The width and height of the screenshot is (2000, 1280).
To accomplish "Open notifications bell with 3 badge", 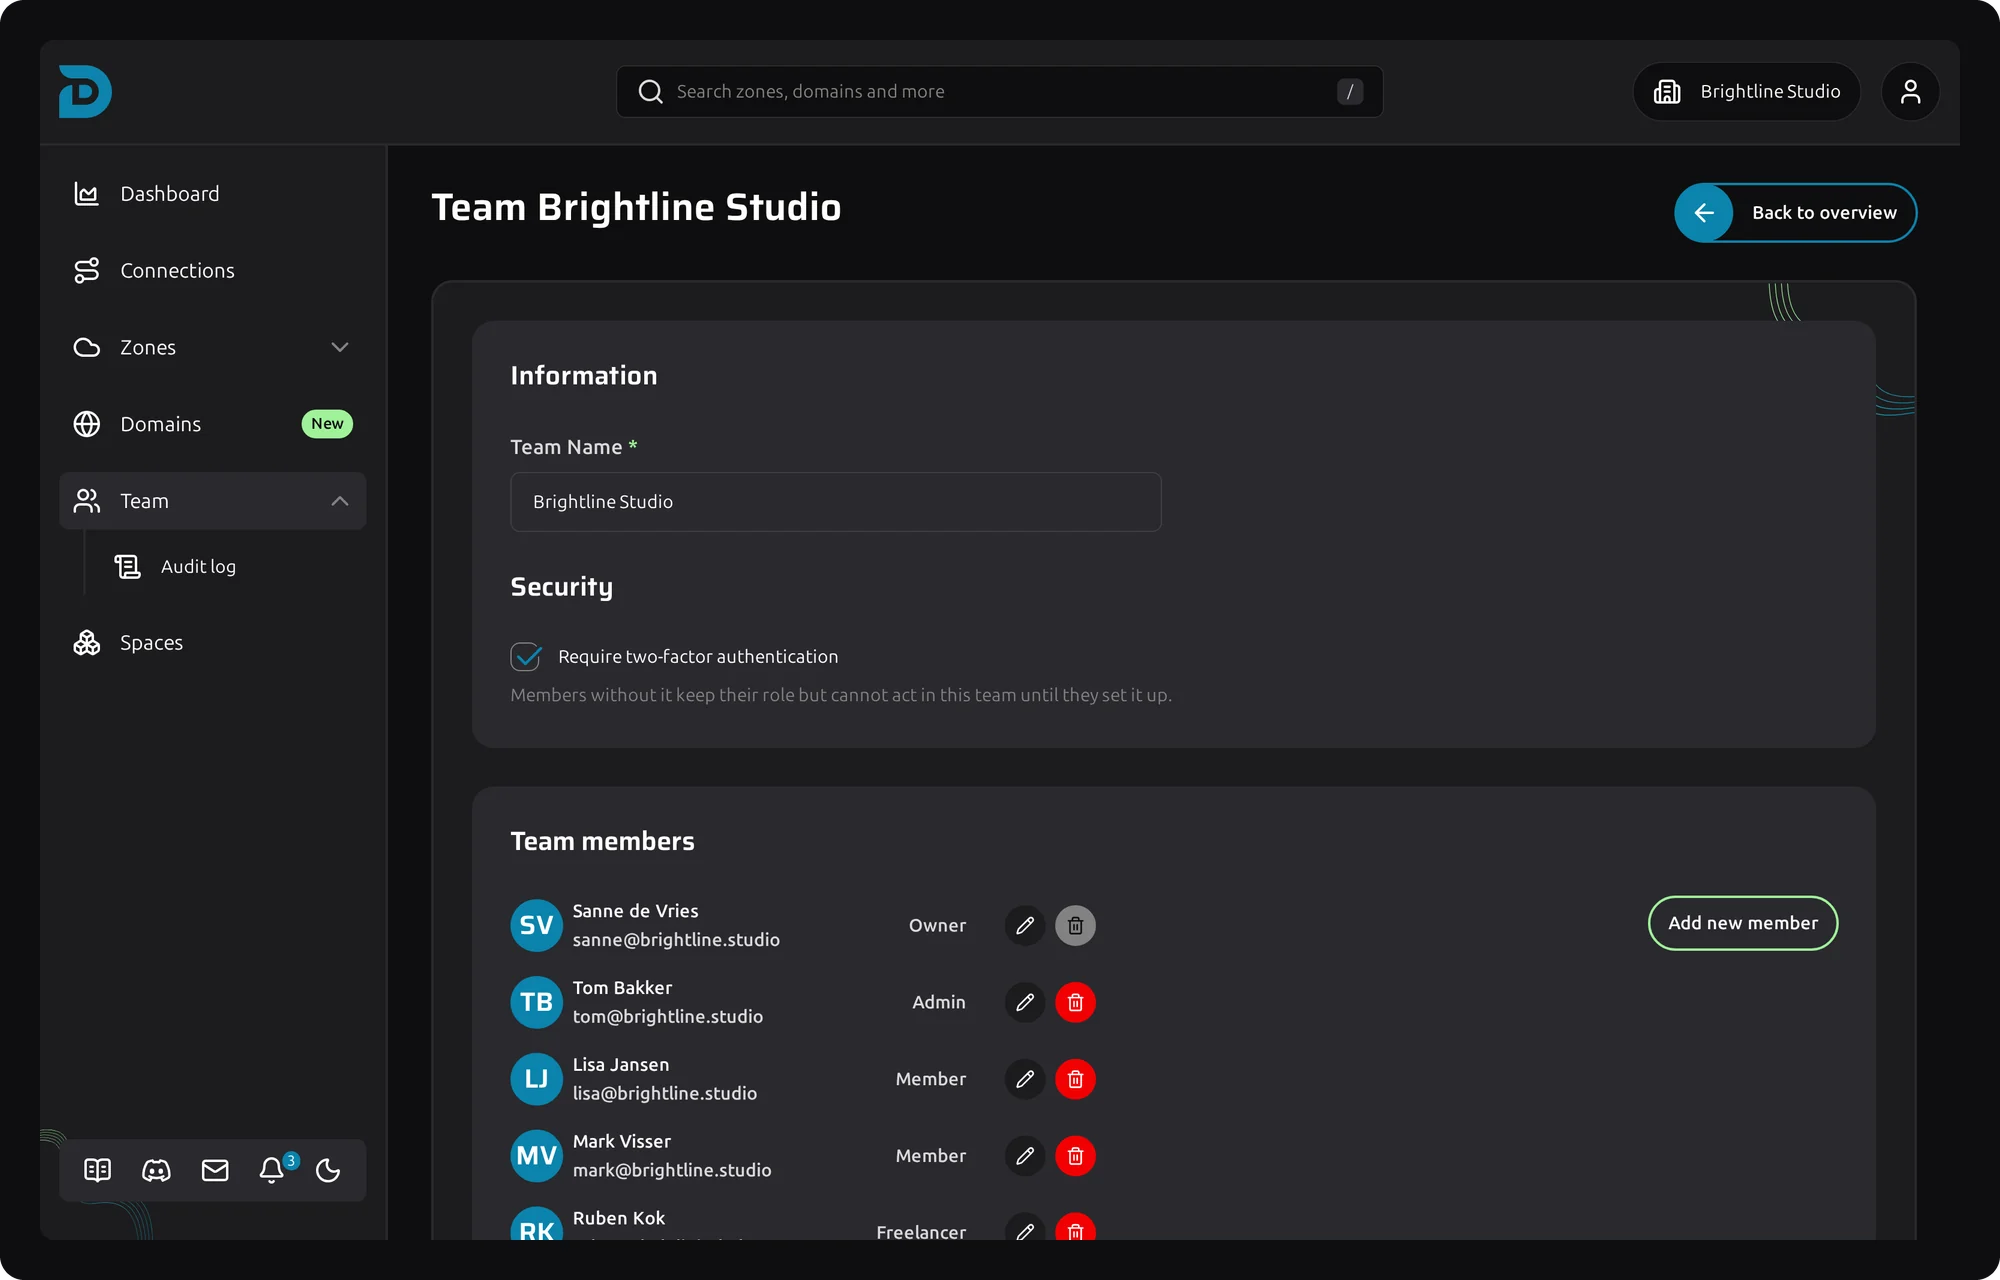I will pyautogui.click(x=272, y=1170).
